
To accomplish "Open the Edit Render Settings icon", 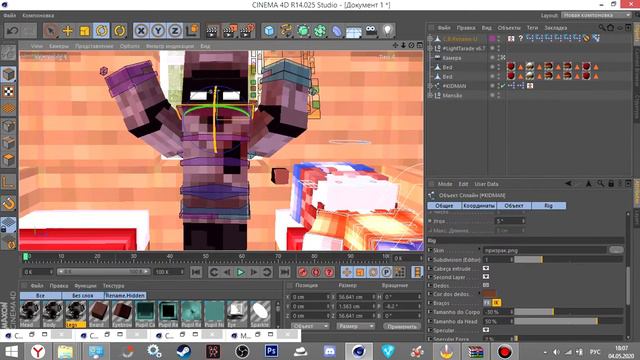I will [x=247, y=31].
